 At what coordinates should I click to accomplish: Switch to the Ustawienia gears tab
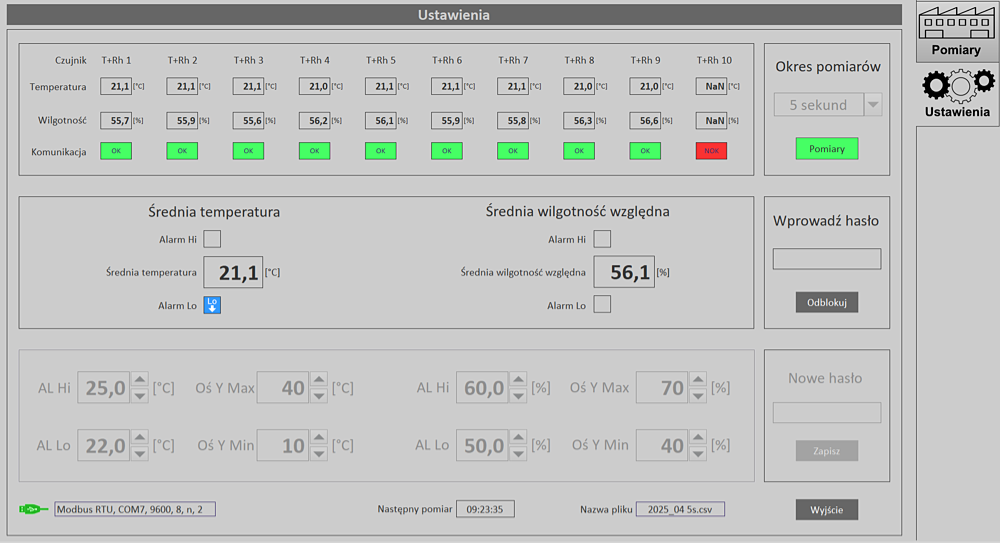956,92
